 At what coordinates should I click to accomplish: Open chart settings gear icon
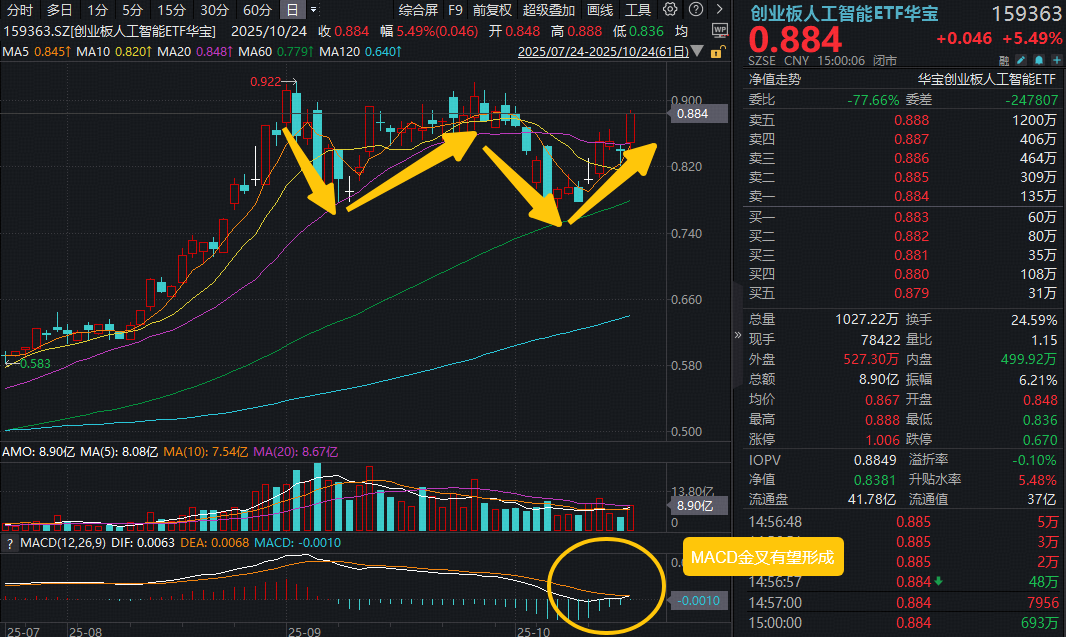coord(669,9)
